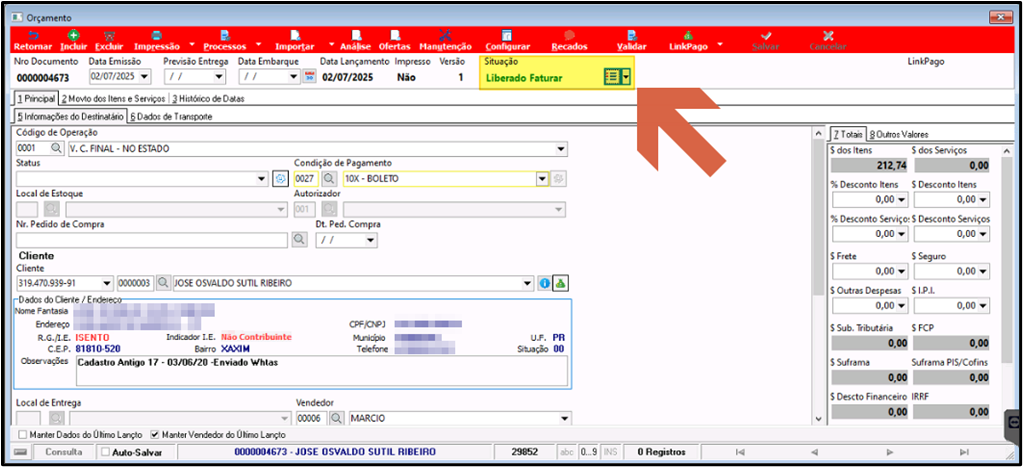1023x467 pixels.
Task: Check Manter Dados do Último Lançto
Action: point(23,434)
